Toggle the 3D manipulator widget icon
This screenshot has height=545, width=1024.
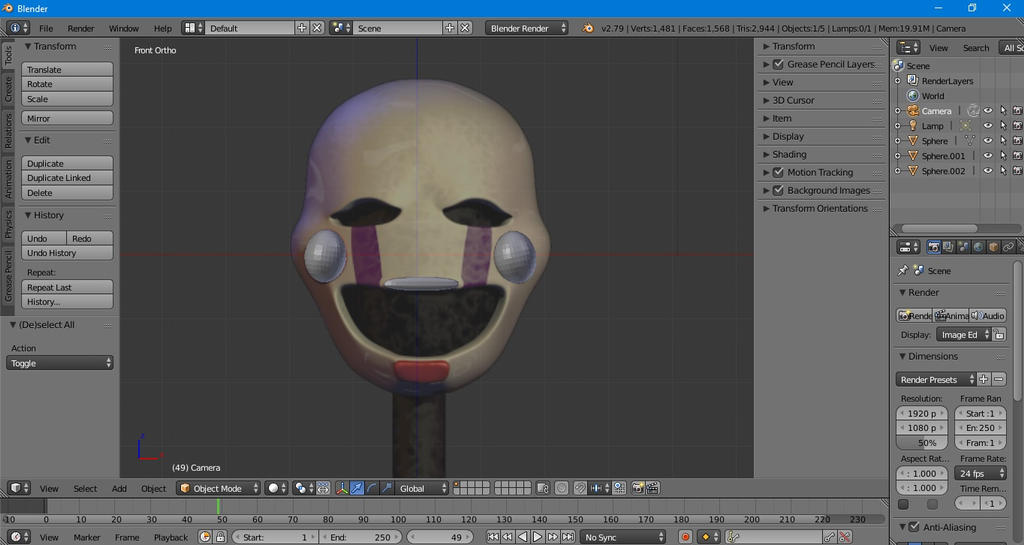pyautogui.click(x=342, y=488)
